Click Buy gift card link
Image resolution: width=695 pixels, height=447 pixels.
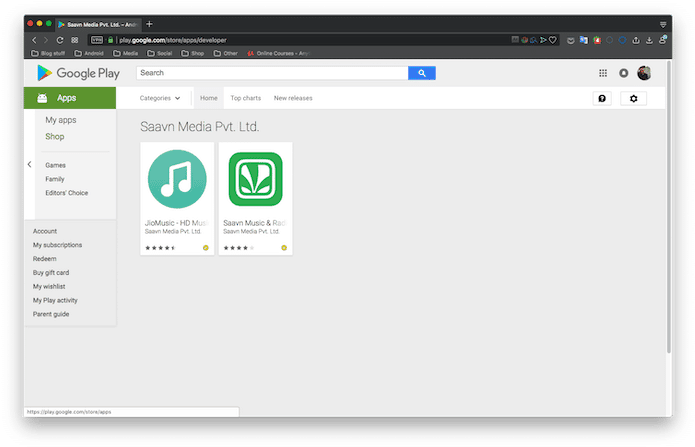51,273
